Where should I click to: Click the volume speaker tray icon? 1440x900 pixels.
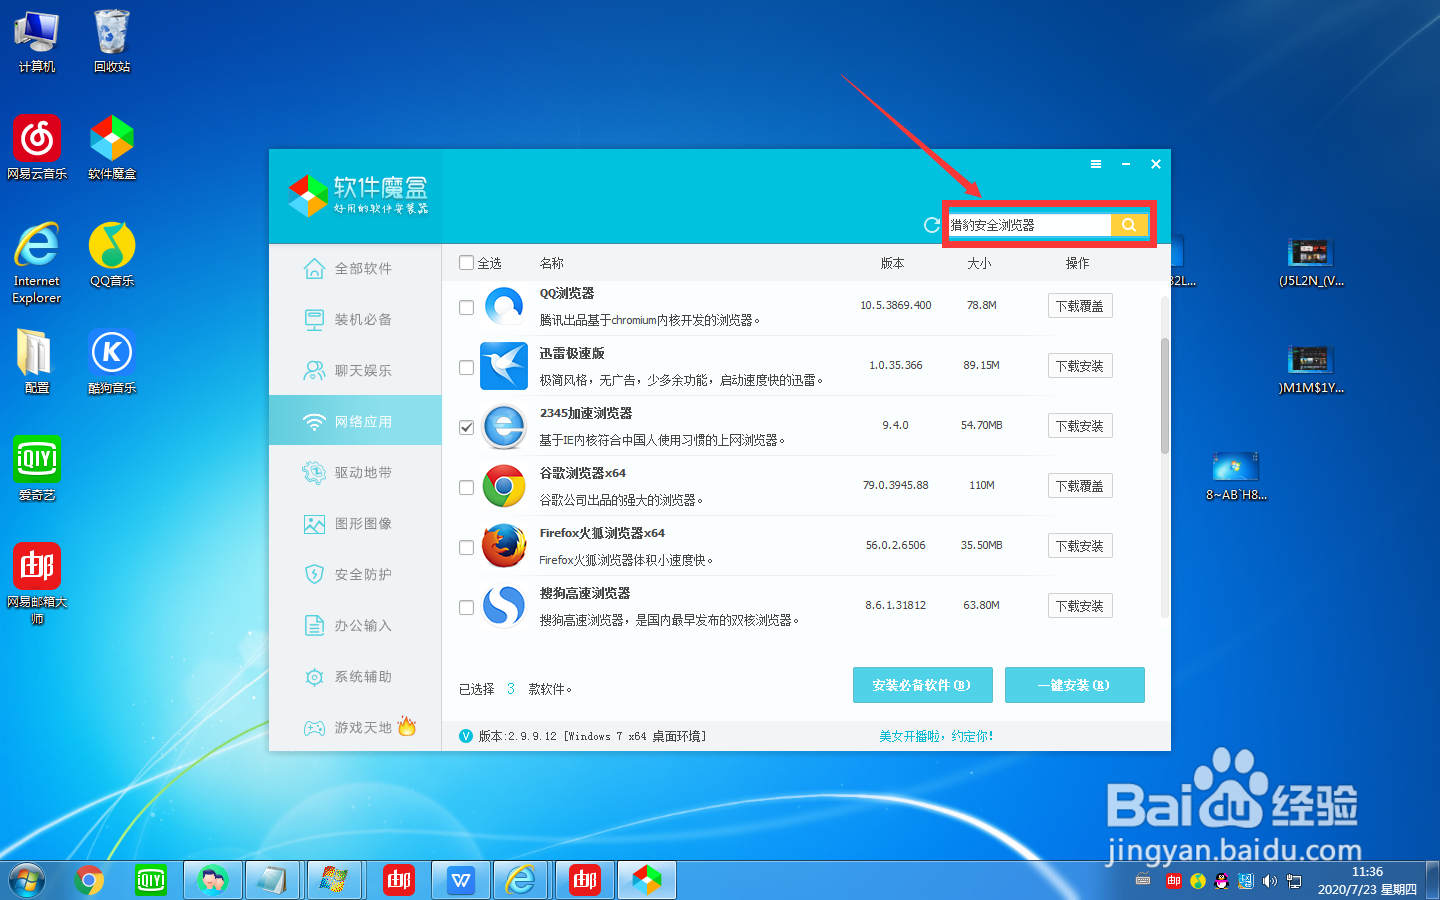coord(1270,881)
